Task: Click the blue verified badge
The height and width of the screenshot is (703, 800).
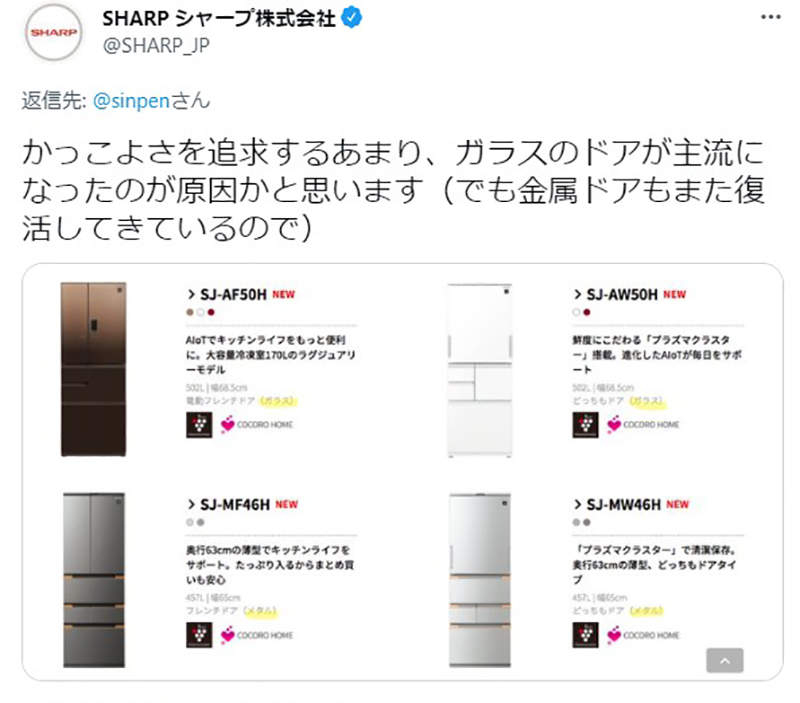Action: point(352,18)
